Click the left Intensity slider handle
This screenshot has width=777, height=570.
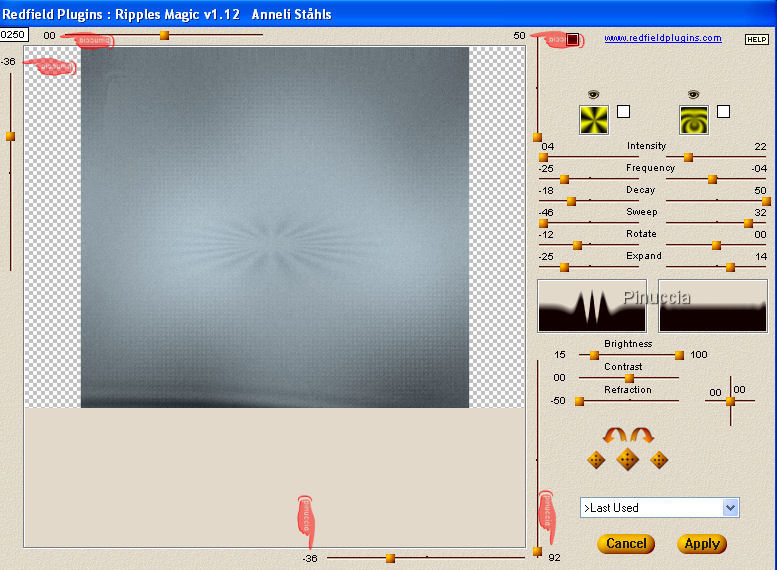click(x=544, y=158)
